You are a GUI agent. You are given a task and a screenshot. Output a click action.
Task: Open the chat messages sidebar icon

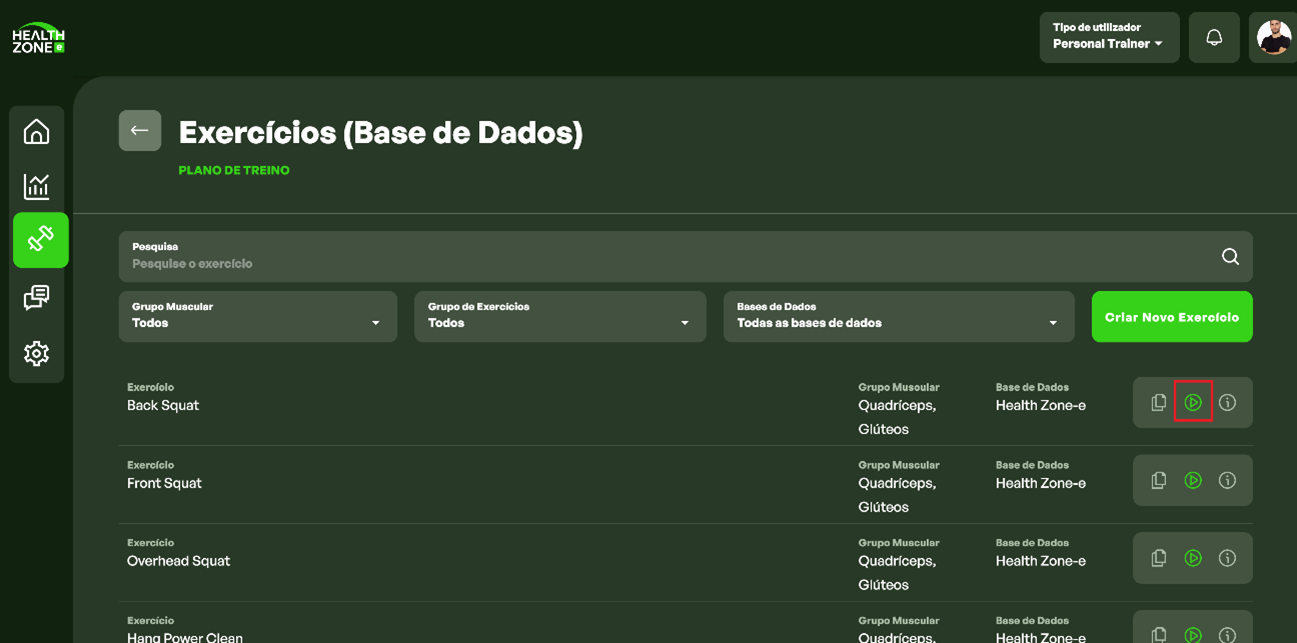pos(37,297)
